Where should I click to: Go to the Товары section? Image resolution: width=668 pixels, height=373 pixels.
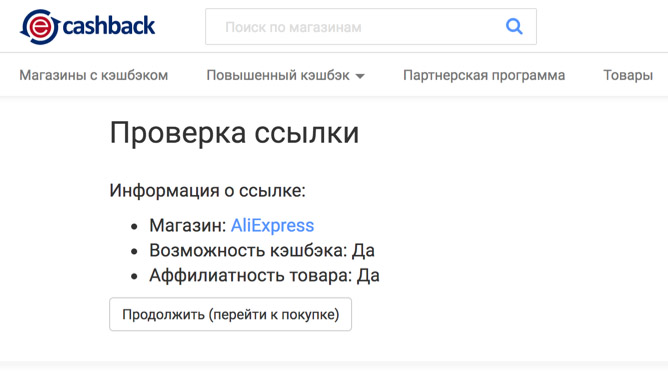coord(628,75)
